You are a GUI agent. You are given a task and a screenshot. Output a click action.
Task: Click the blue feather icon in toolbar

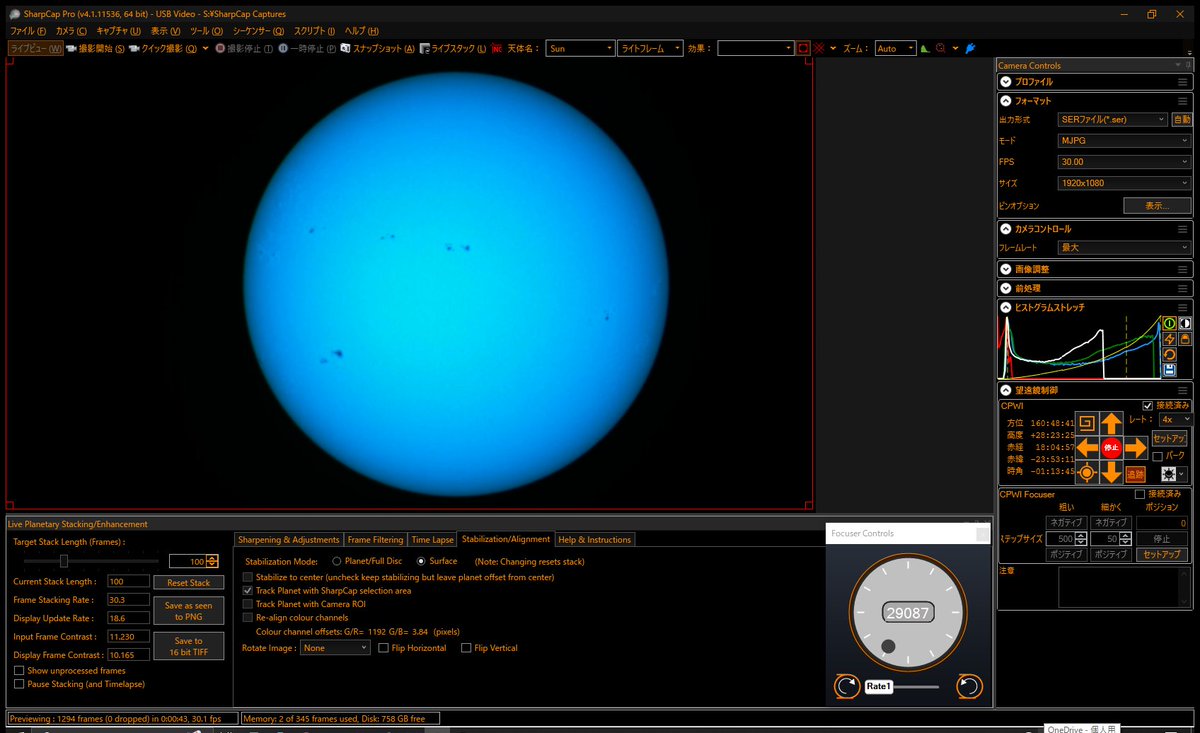click(970, 48)
